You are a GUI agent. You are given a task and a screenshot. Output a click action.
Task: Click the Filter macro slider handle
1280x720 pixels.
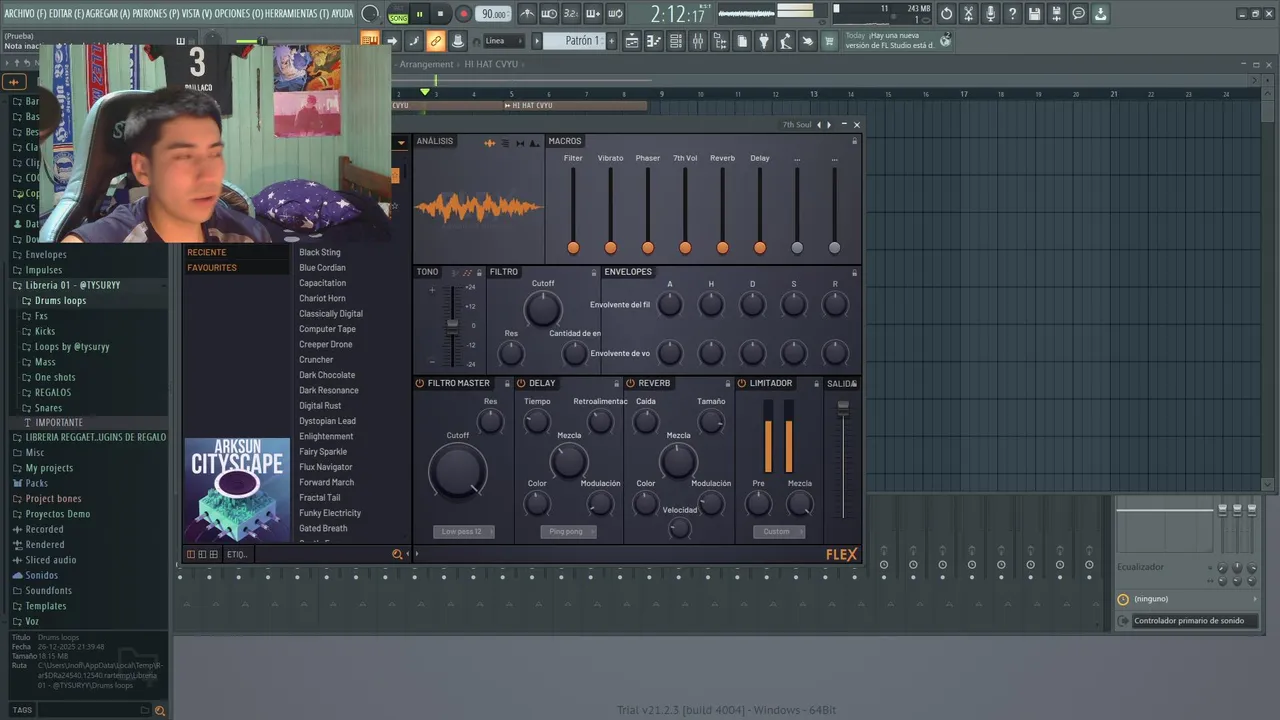point(573,247)
